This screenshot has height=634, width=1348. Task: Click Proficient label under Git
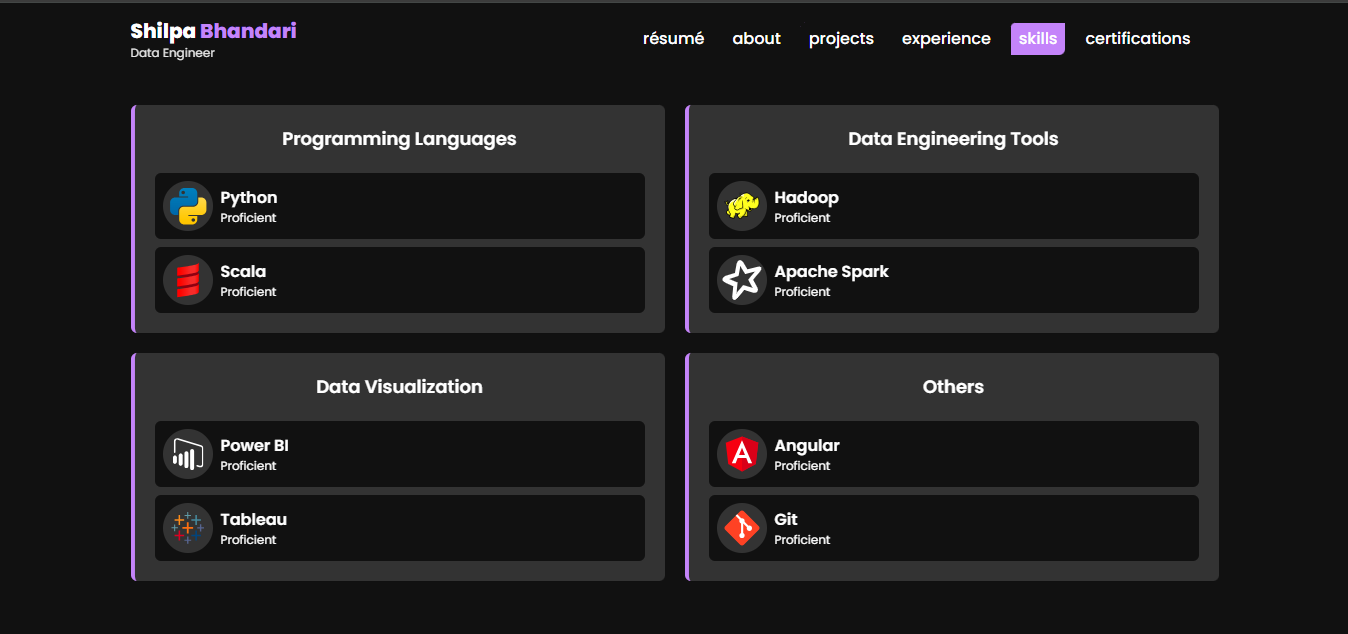(x=802, y=540)
